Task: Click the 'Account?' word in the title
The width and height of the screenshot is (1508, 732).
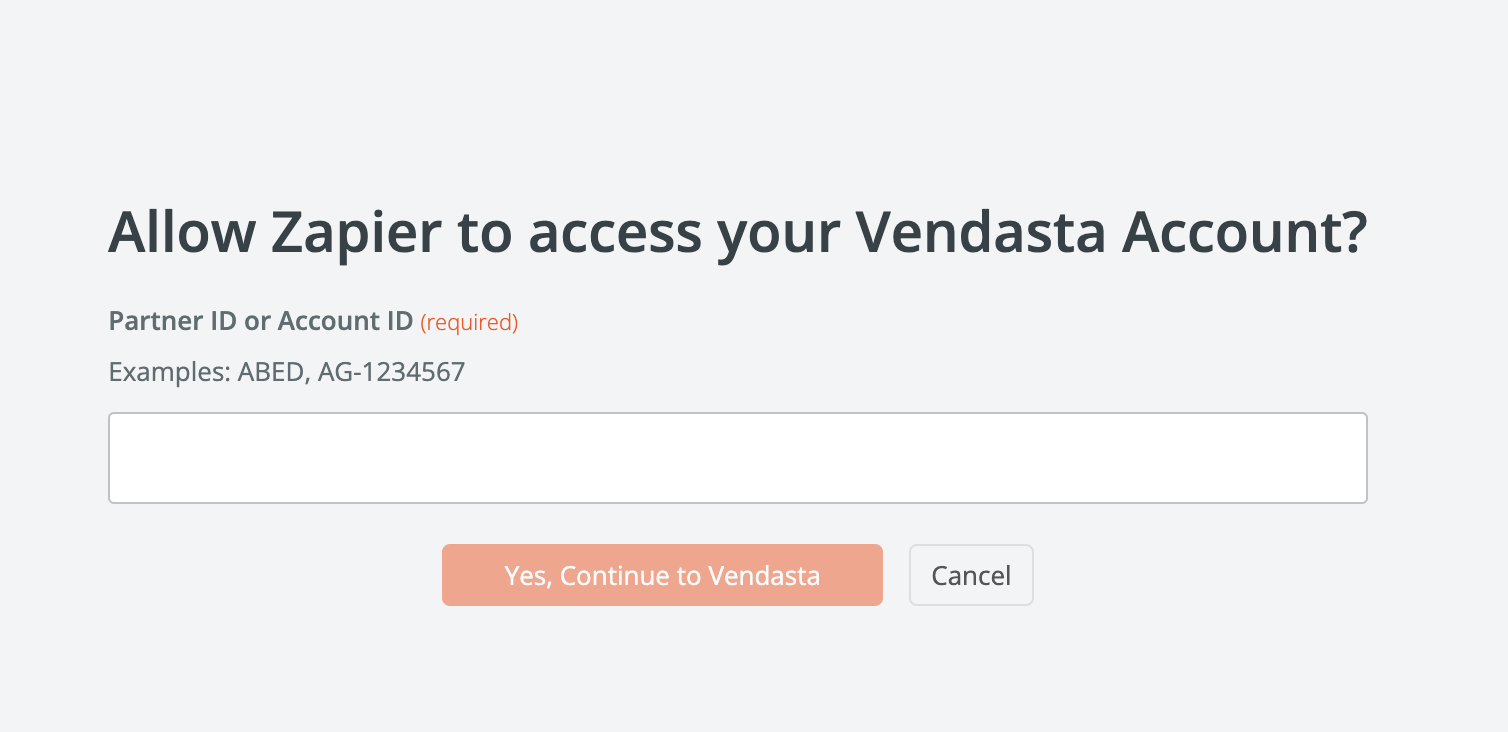Action: (1245, 232)
